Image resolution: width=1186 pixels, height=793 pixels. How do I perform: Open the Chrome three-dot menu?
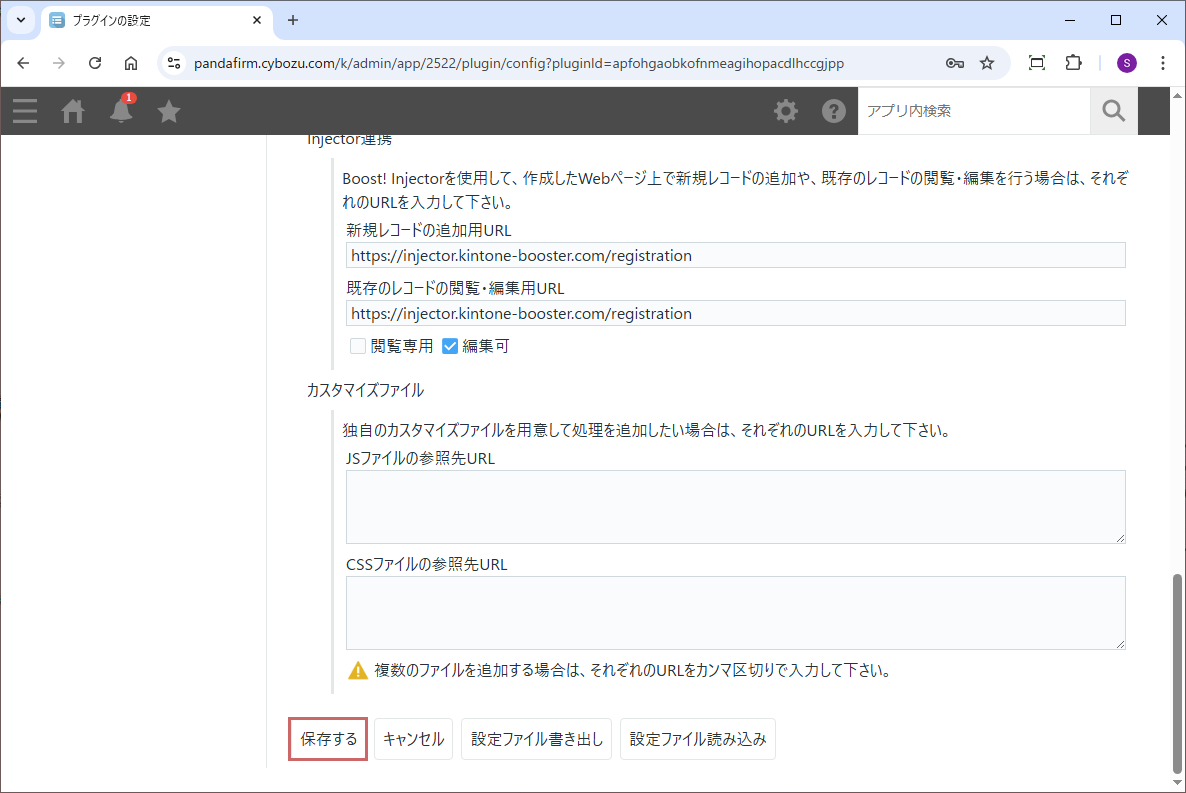tap(1162, 63)
